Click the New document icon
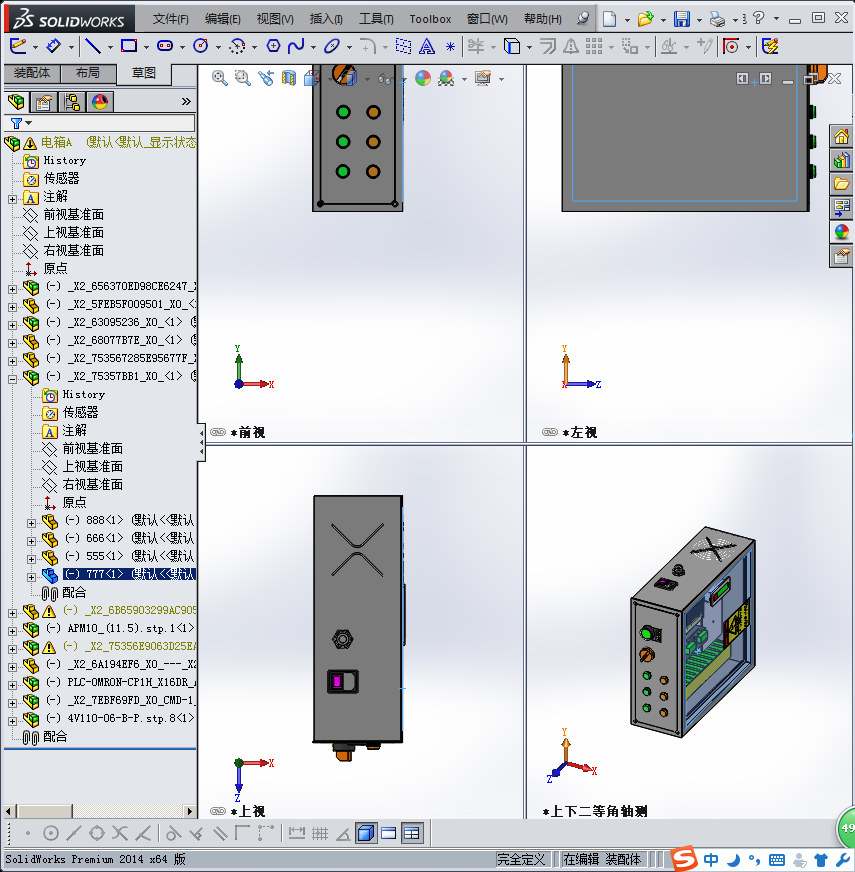This screenshot has height=872, width=855. 610,19
